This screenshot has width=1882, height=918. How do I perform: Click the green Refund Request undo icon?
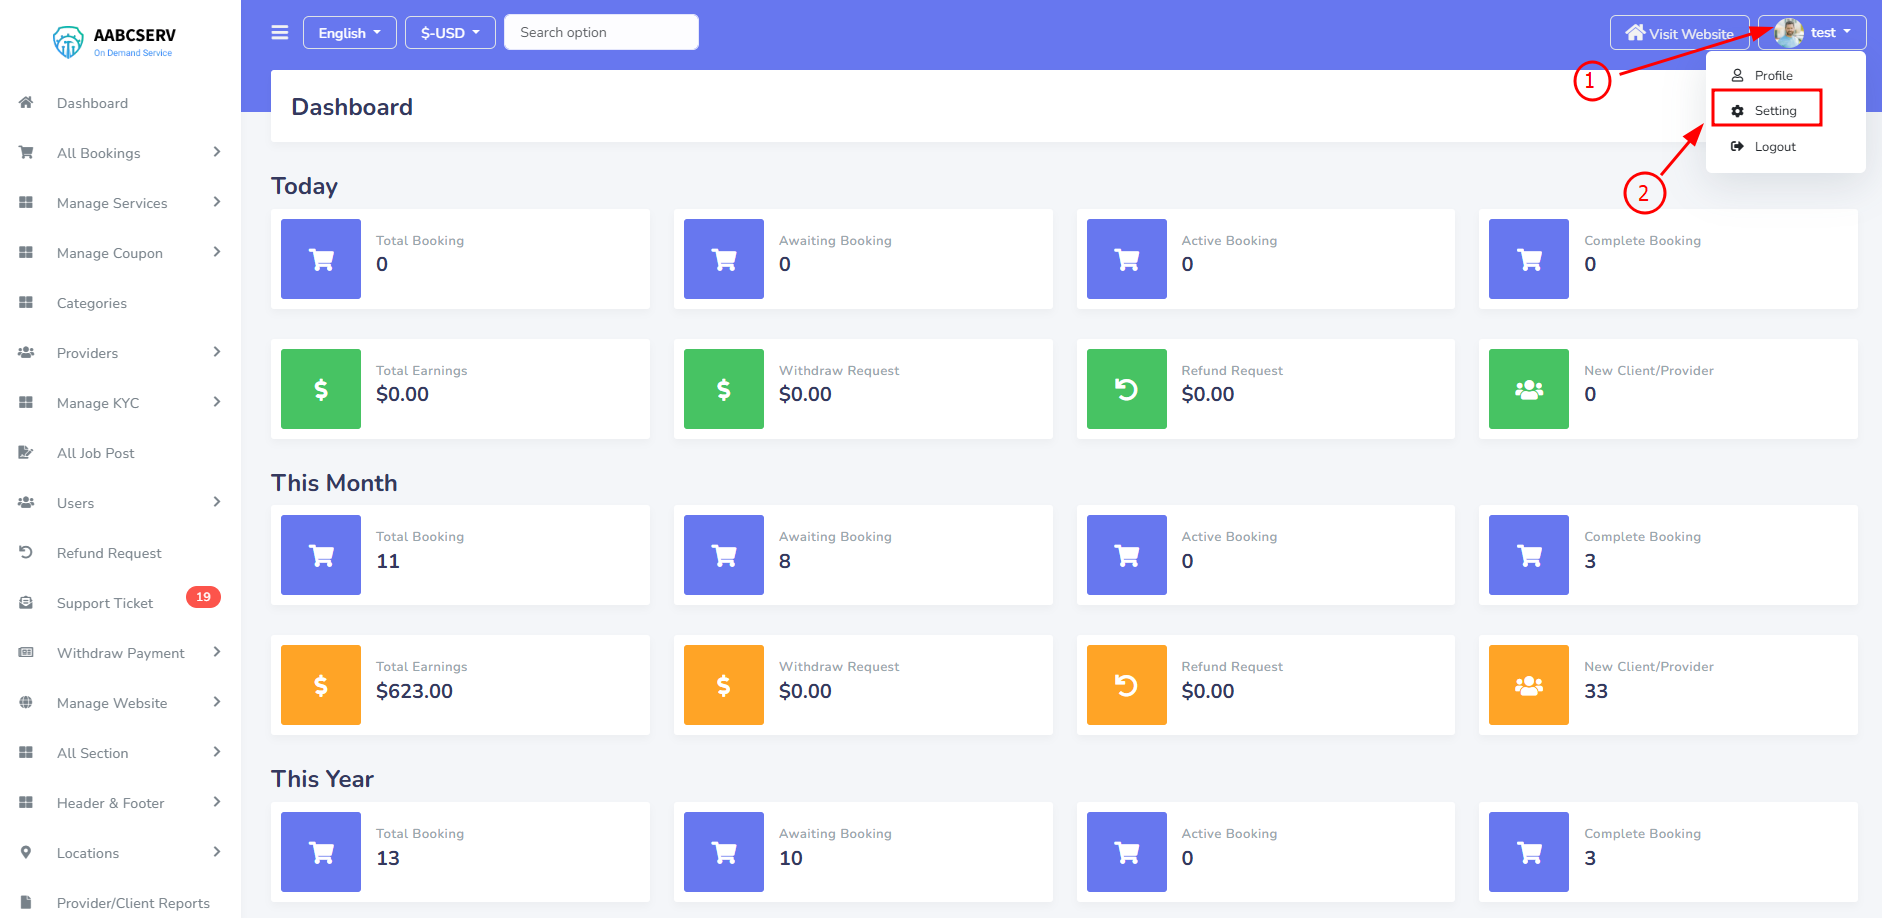tap(1126, 389)
